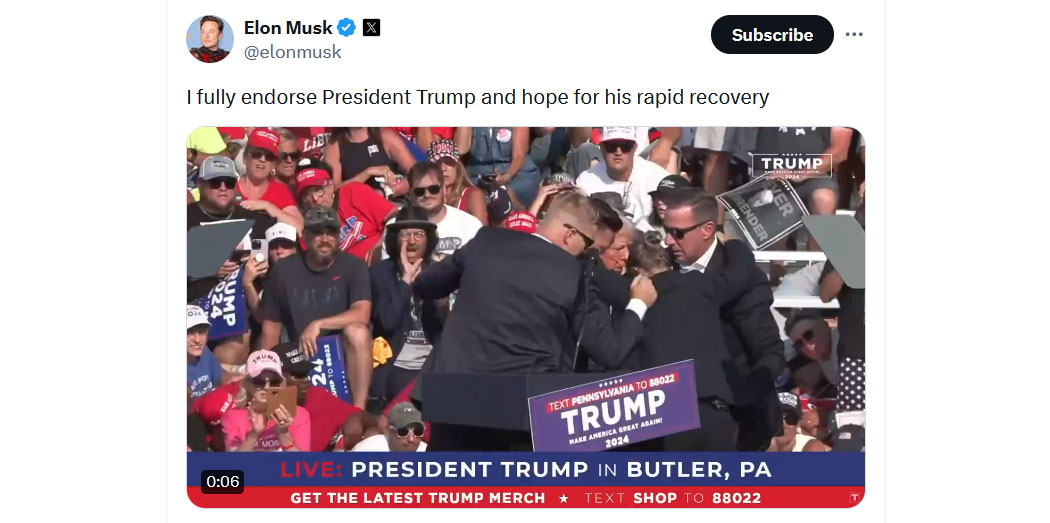Click the red T logo icon on video
1050x523 pixels.
click(854, 498)
